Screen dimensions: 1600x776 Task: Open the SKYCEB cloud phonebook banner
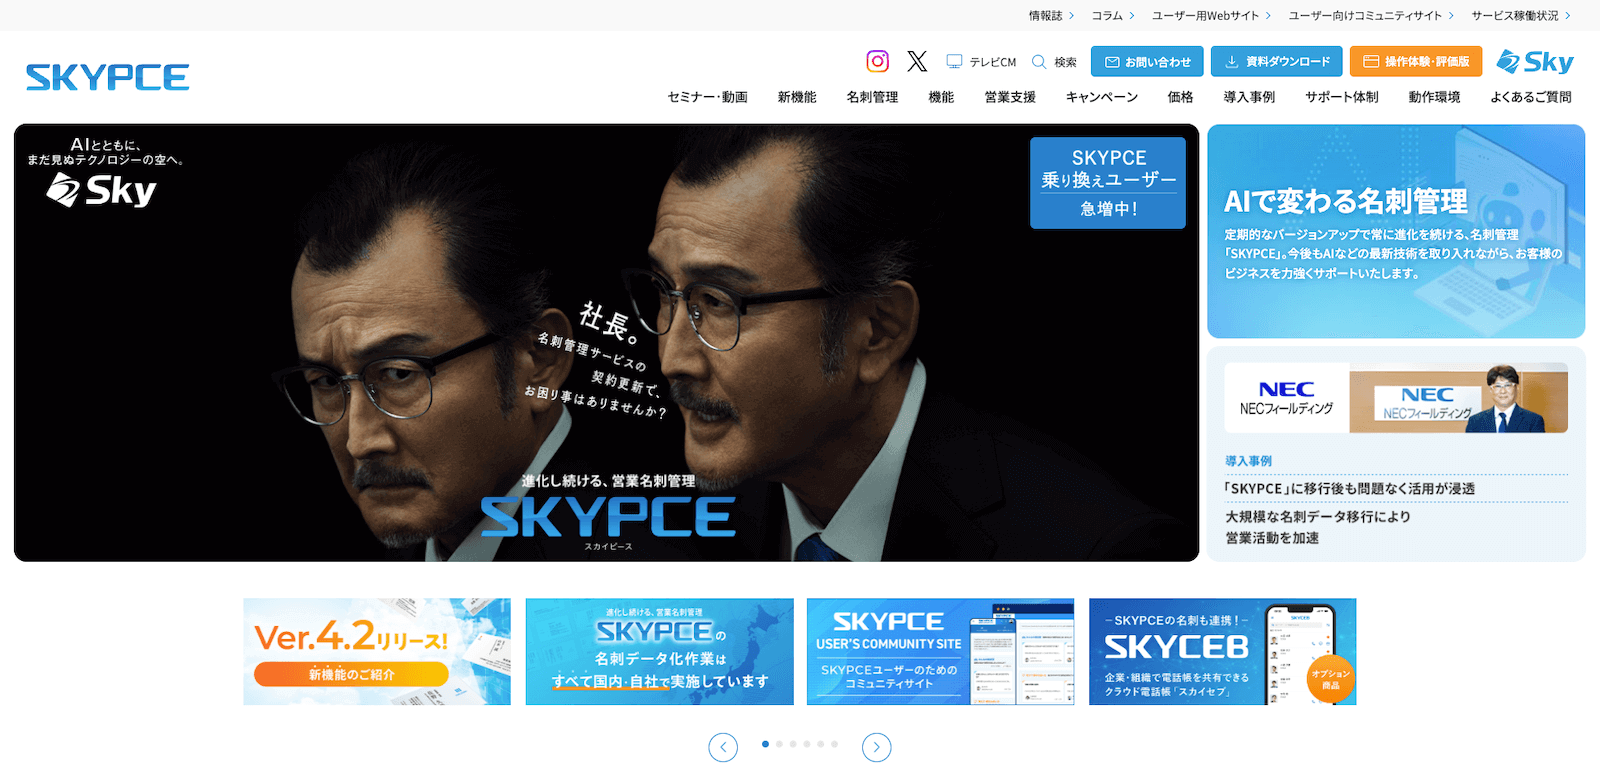[1223, 652]
